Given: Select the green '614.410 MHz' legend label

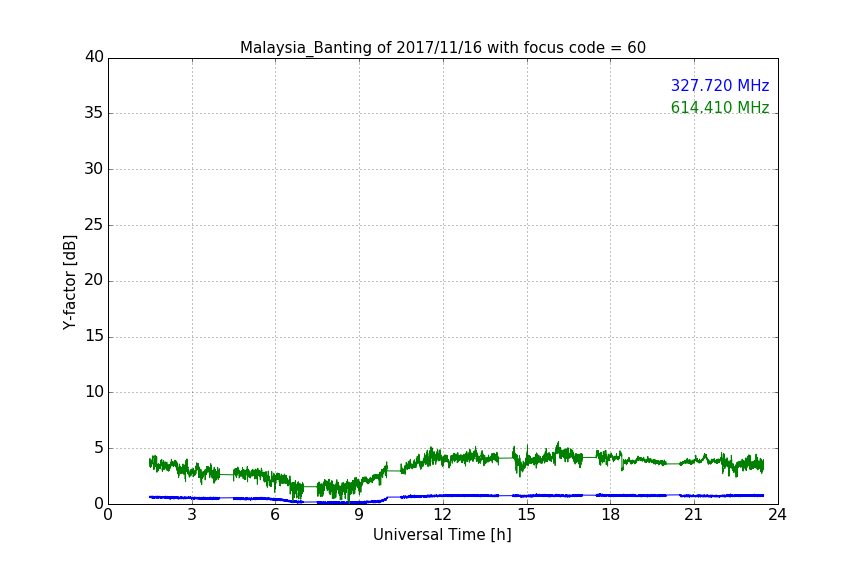Looking at the screenshot, I should coord(720,107).
